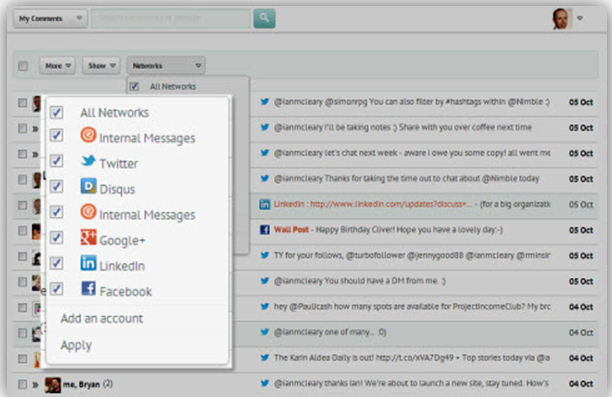Uncheck the LinkedIn network checkbox
This screenshot has width=612, height=397.
pyautogui.click(x=57, y=263)
